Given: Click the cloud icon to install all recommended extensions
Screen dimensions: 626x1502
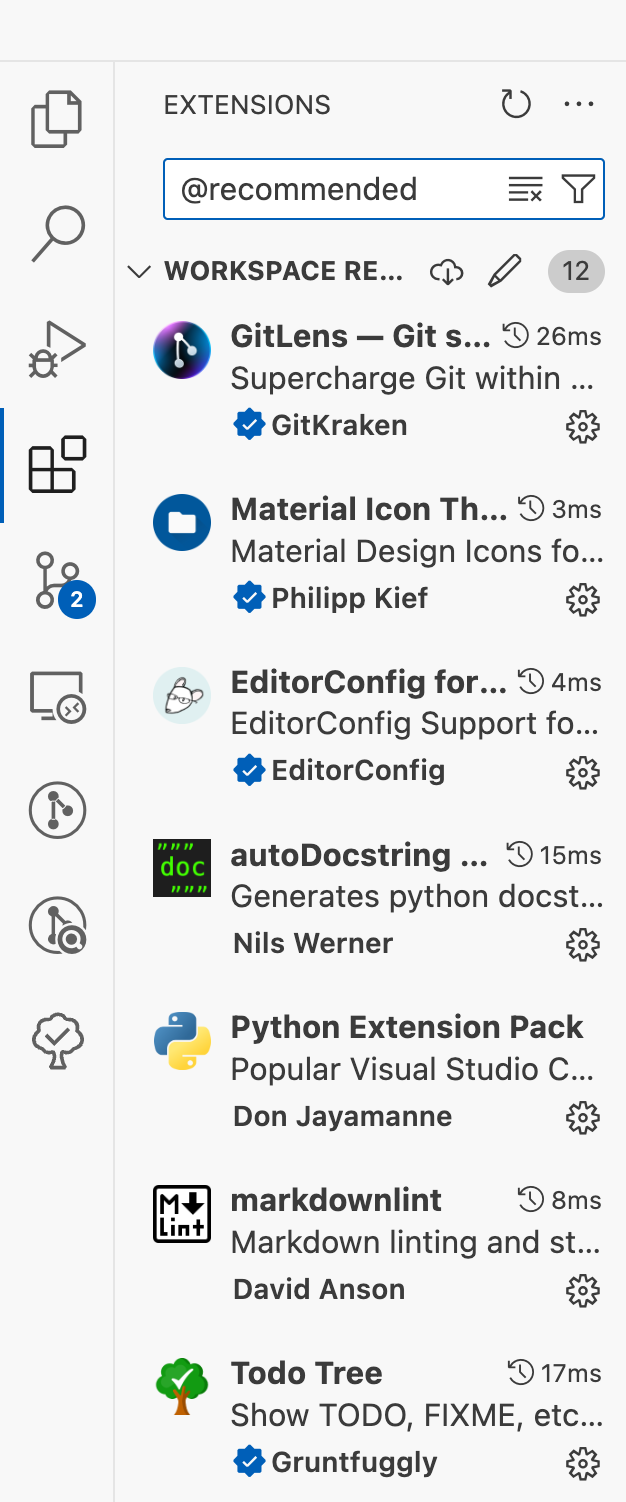Looking at the screenshot, I should [x=447, y=271].
